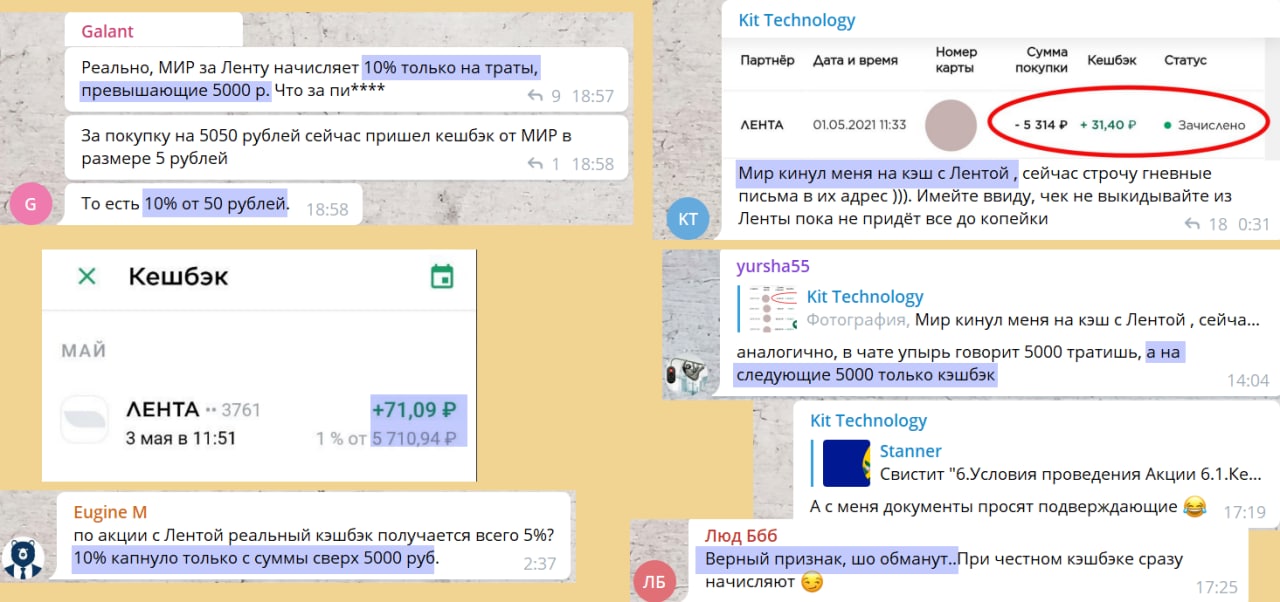Click the 2:37 timestamp

(x=540, y=563)
